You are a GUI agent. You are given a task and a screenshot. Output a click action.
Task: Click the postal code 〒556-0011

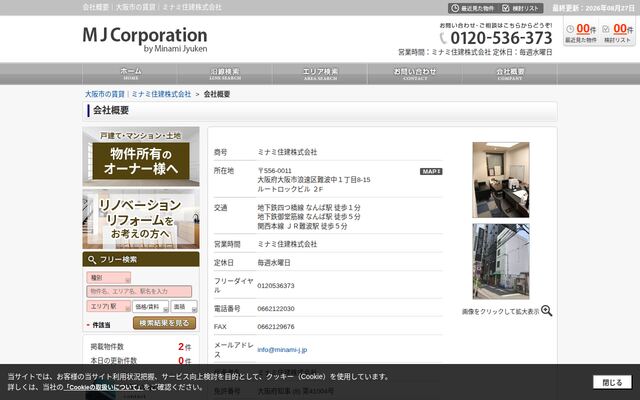(274, 171)
